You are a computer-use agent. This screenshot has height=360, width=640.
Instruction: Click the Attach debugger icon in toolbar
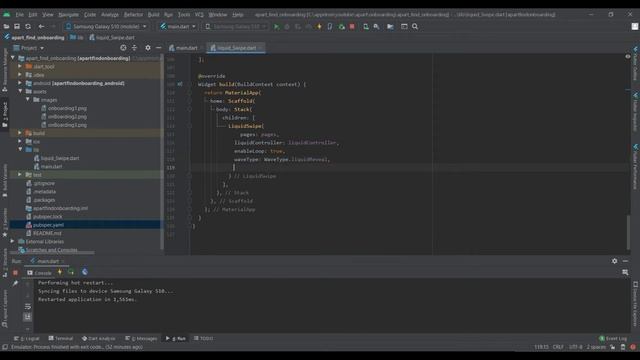pos(341,27)
